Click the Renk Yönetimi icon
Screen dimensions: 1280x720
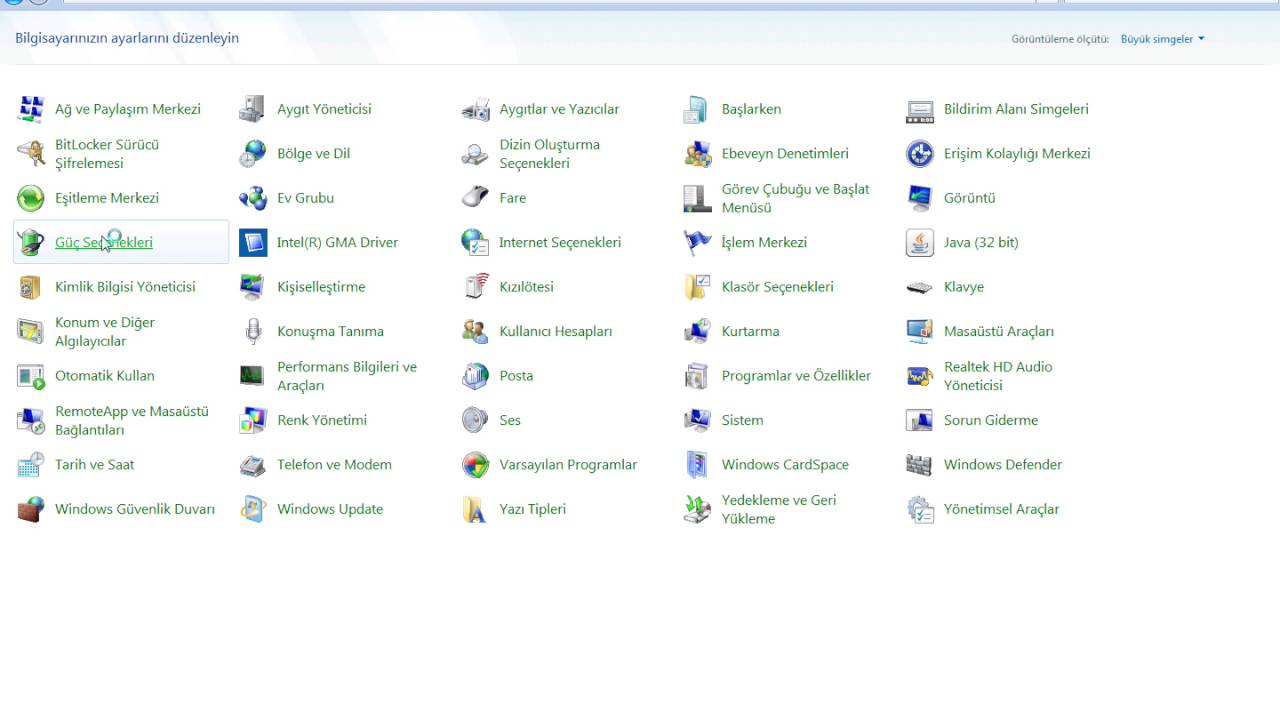point(253,420)
